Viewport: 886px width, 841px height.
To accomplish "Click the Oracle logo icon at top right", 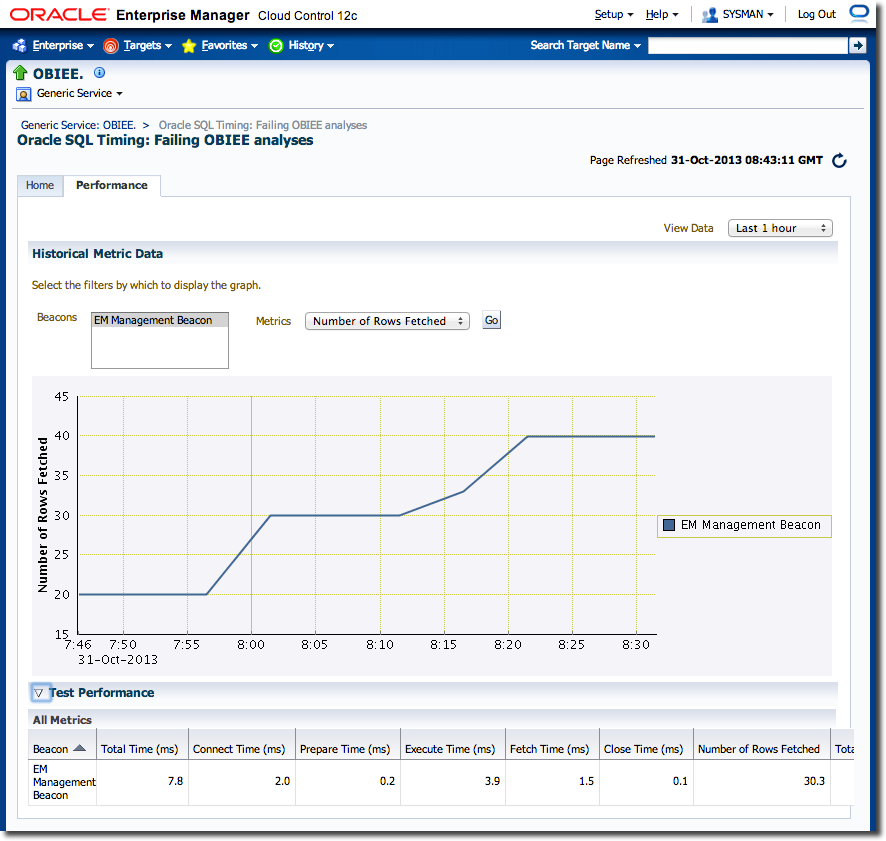I will [859, 14].
